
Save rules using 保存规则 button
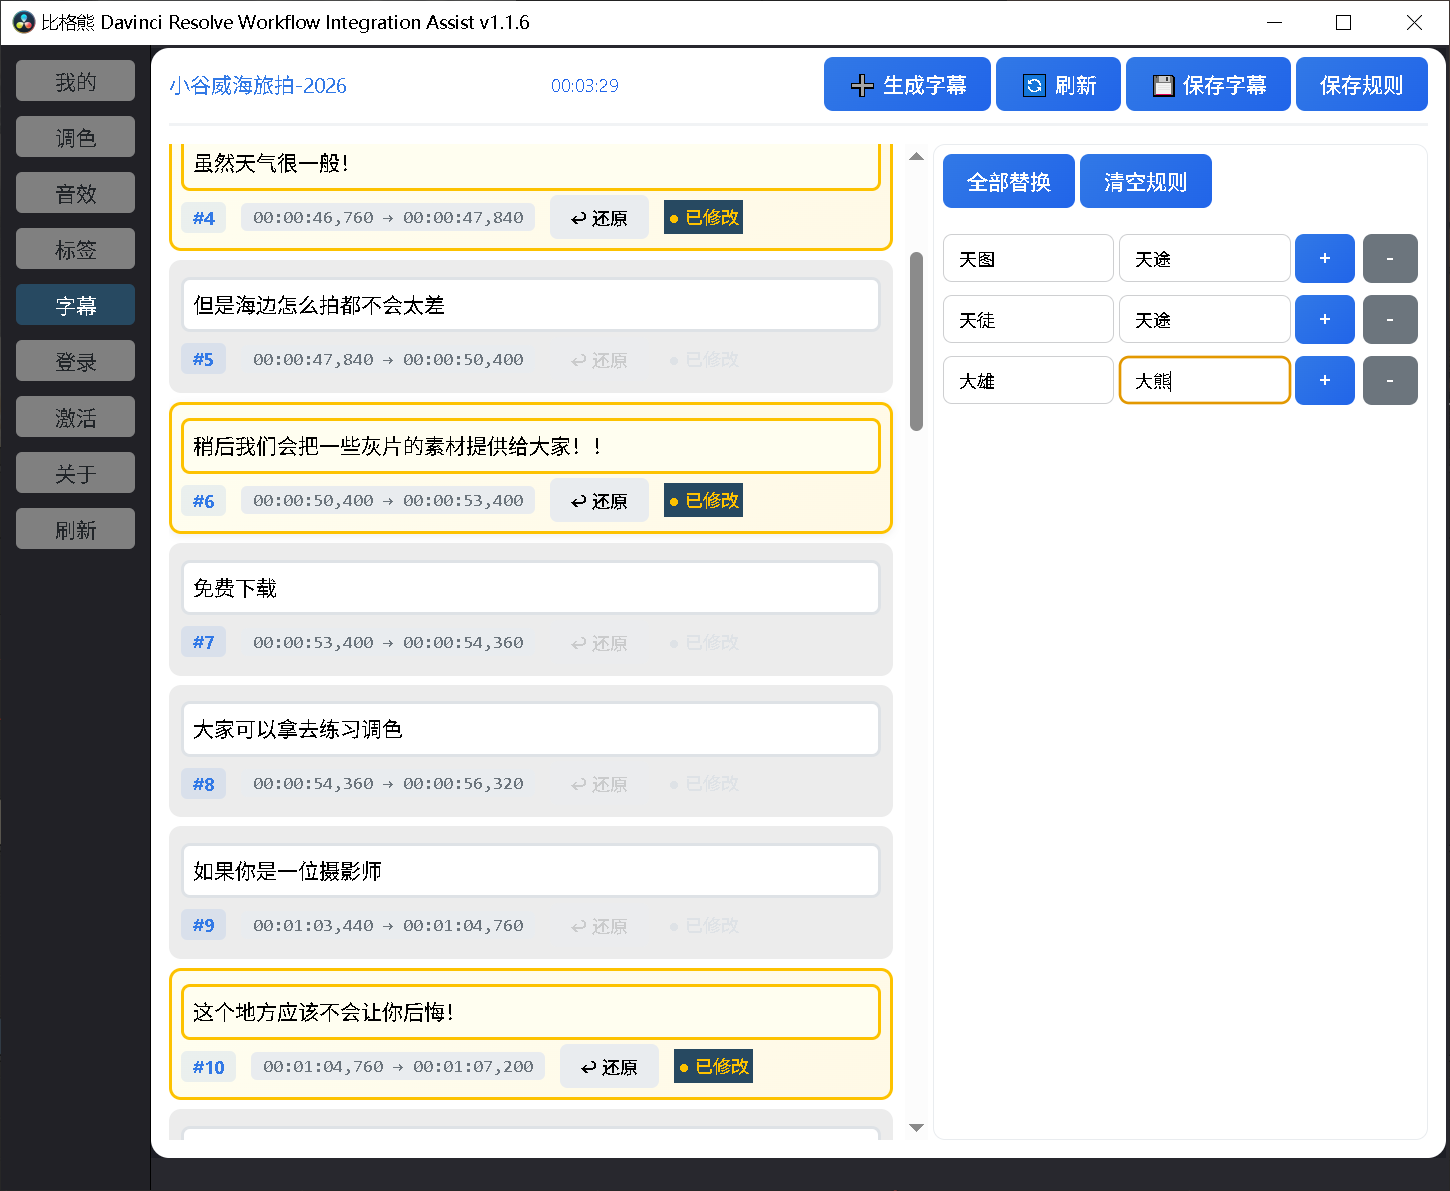1360,85
